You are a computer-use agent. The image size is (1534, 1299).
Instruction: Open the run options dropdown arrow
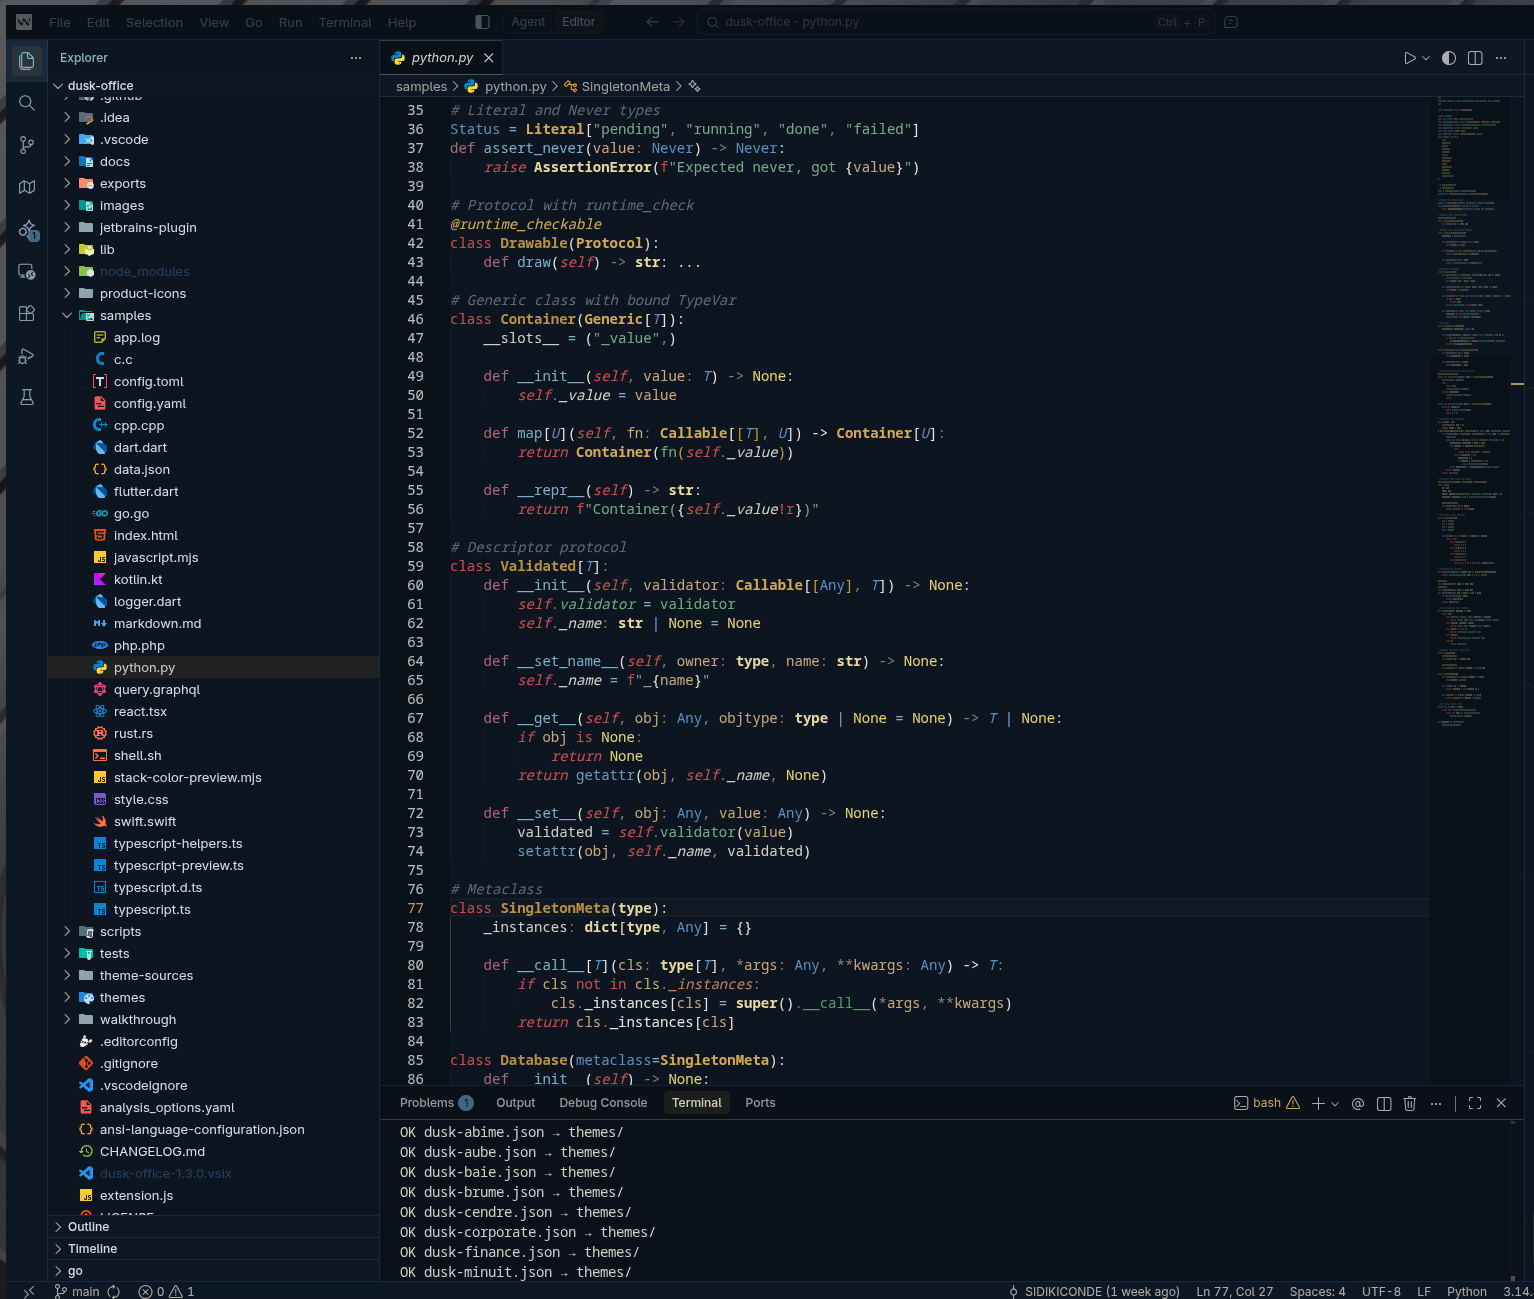point(1426,58)
